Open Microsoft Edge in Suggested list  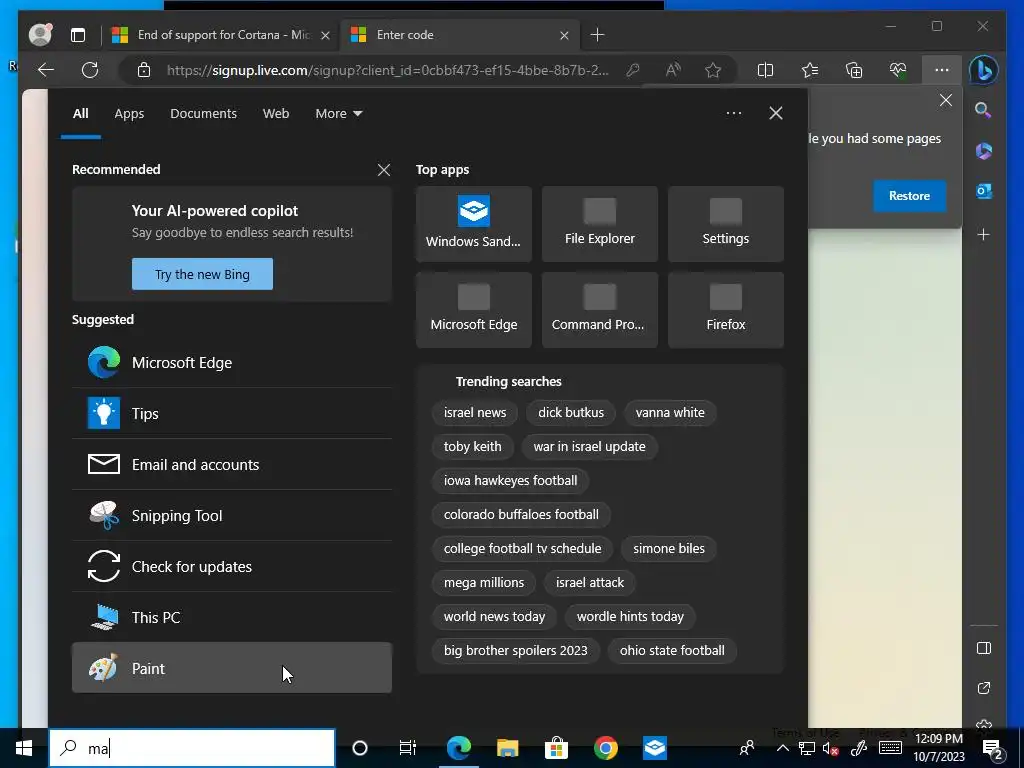pyautogui.click(x=232, y=362)
